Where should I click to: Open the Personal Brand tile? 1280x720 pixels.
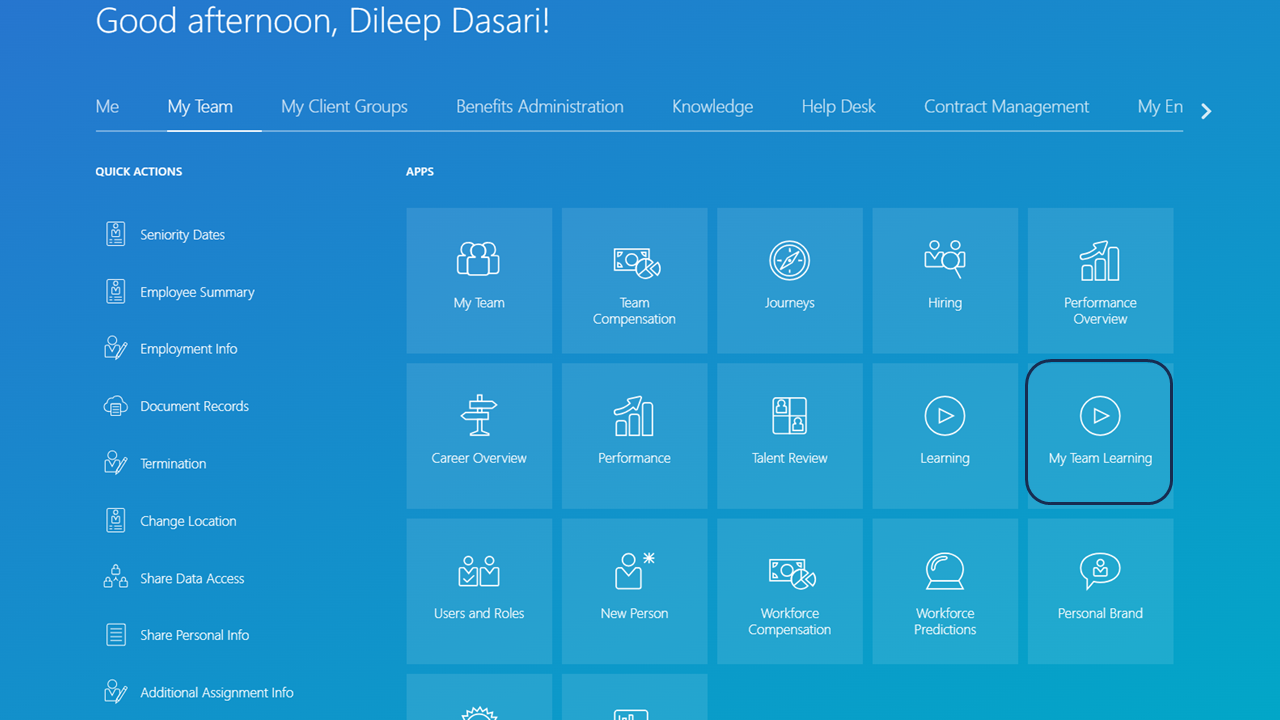[x=1100, y=590]
